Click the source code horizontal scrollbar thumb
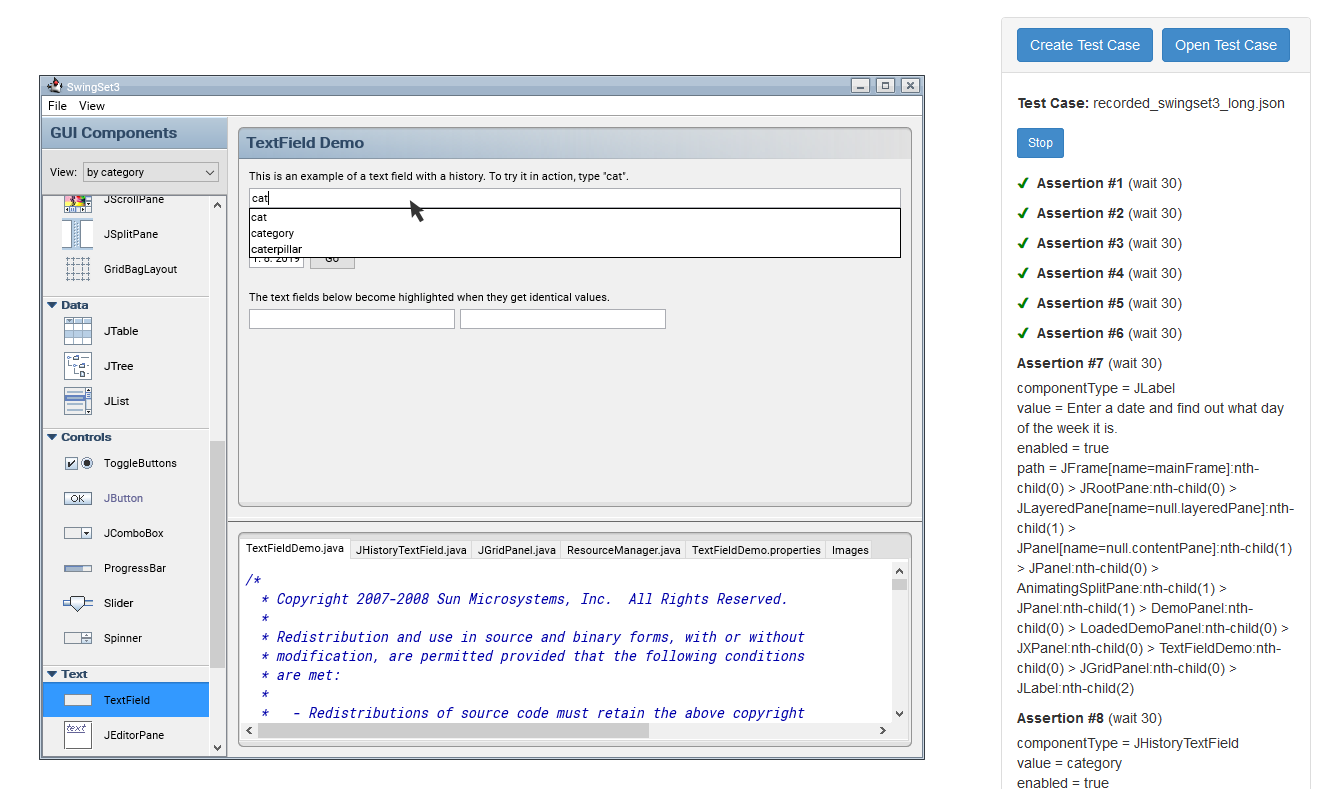This screenshot has height=789, width=1336. click(x=453, y=731)
